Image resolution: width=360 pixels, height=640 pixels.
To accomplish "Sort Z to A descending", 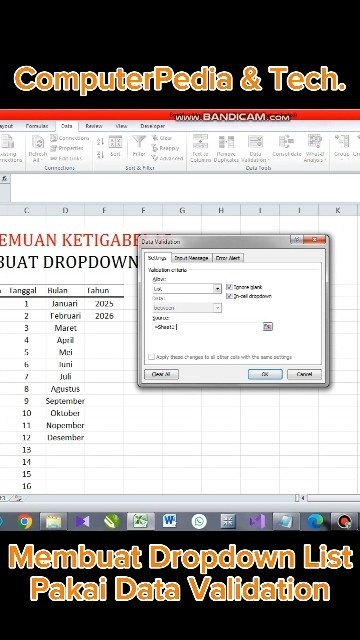I will (x=100, y=155).
